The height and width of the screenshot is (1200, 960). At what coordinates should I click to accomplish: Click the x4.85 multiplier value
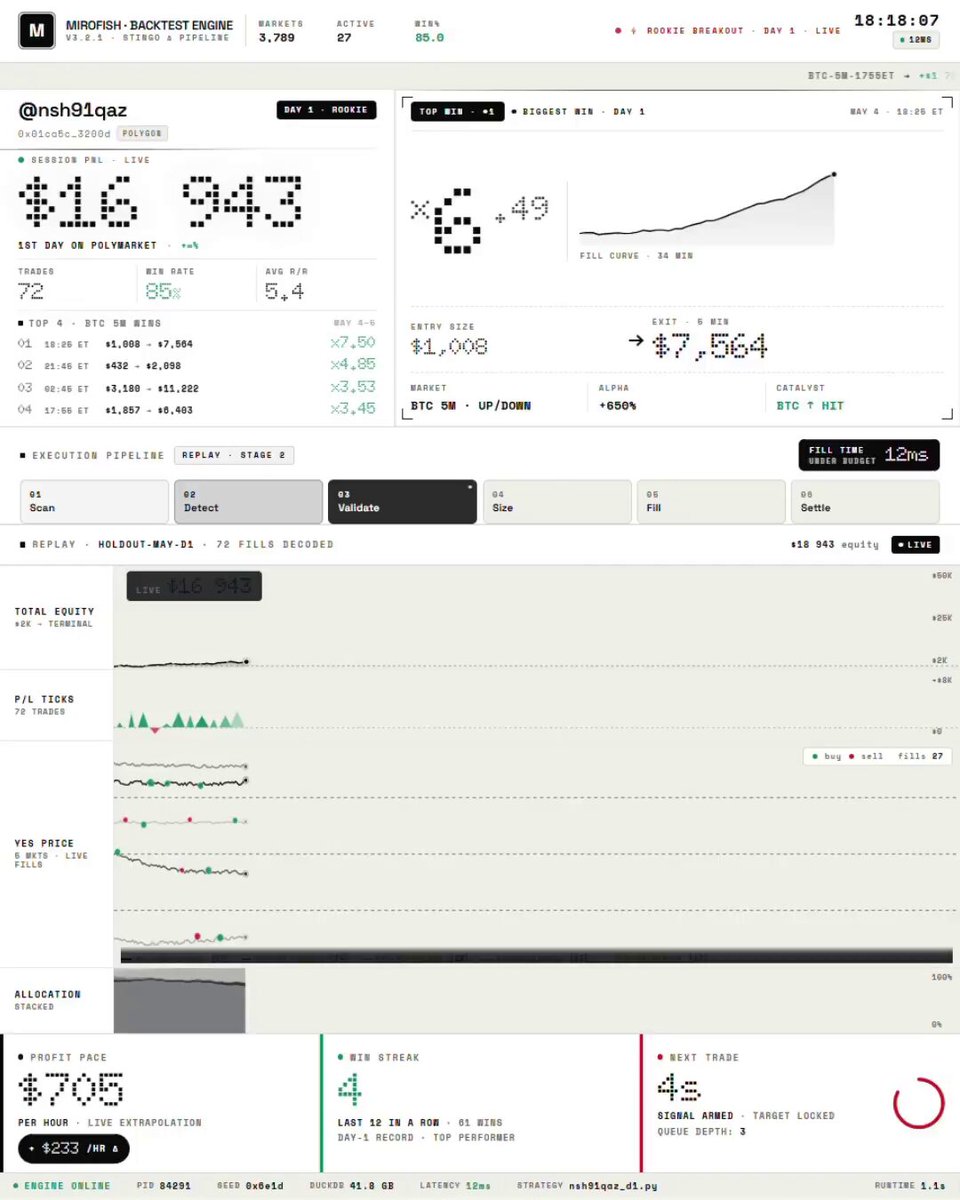(x=353, y=365)
